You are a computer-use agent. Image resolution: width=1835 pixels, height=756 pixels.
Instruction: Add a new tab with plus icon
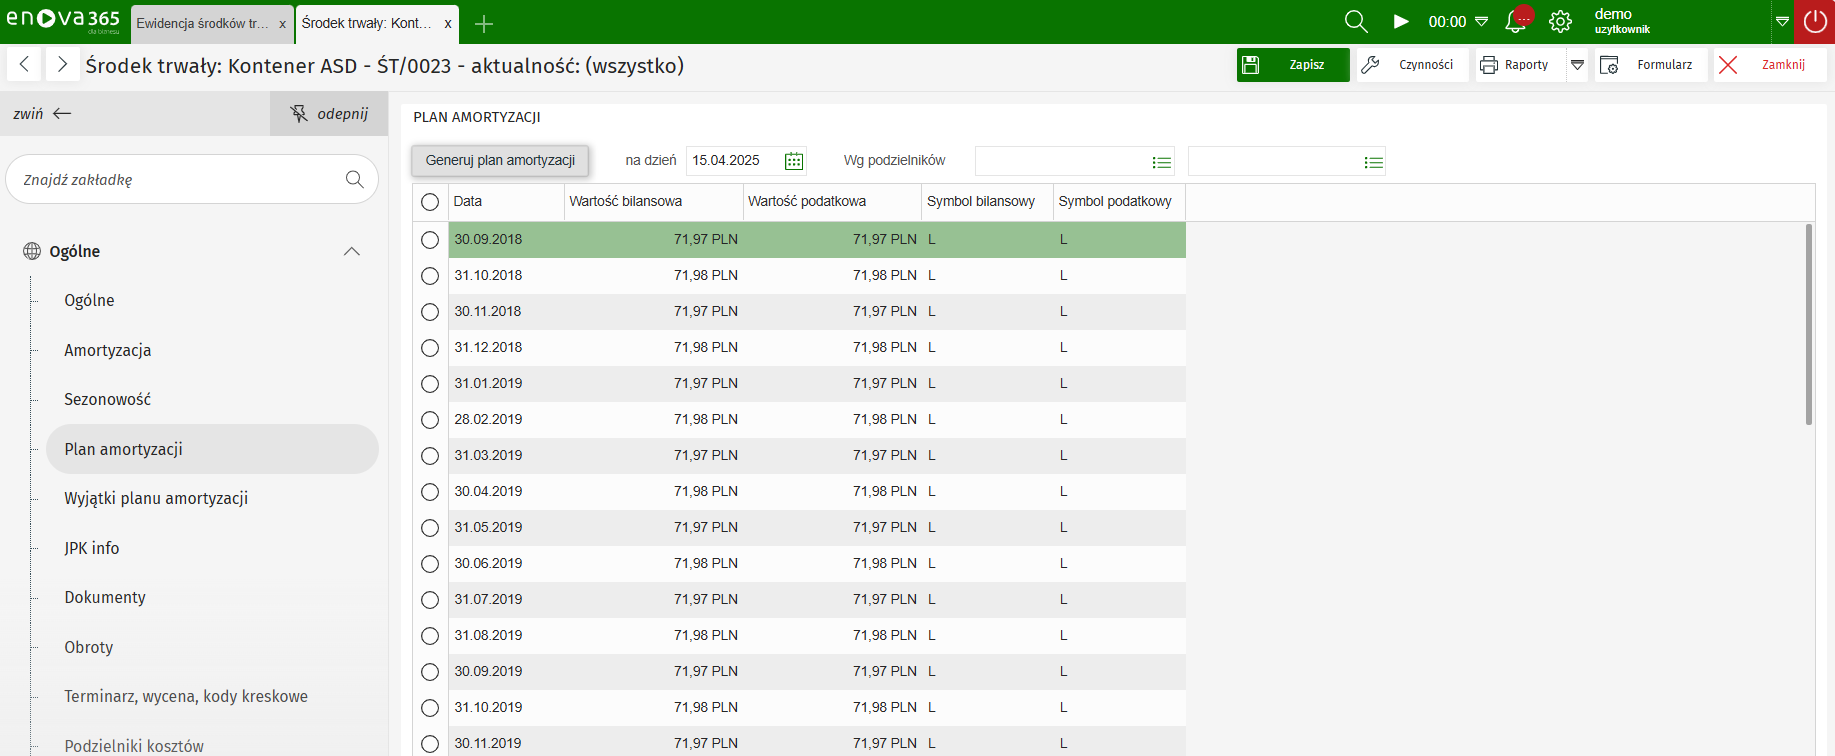[x=484, y=23]
